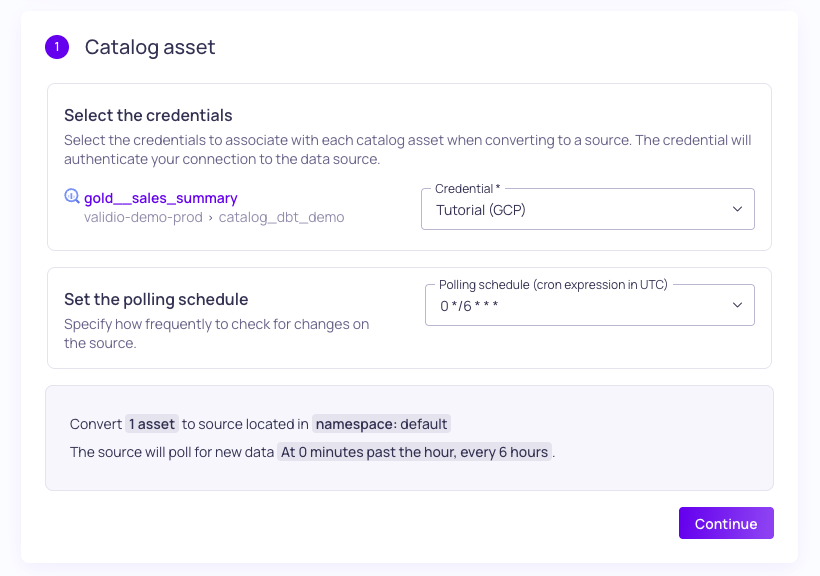Click the purple step 1 circle

tap(57, 47)
